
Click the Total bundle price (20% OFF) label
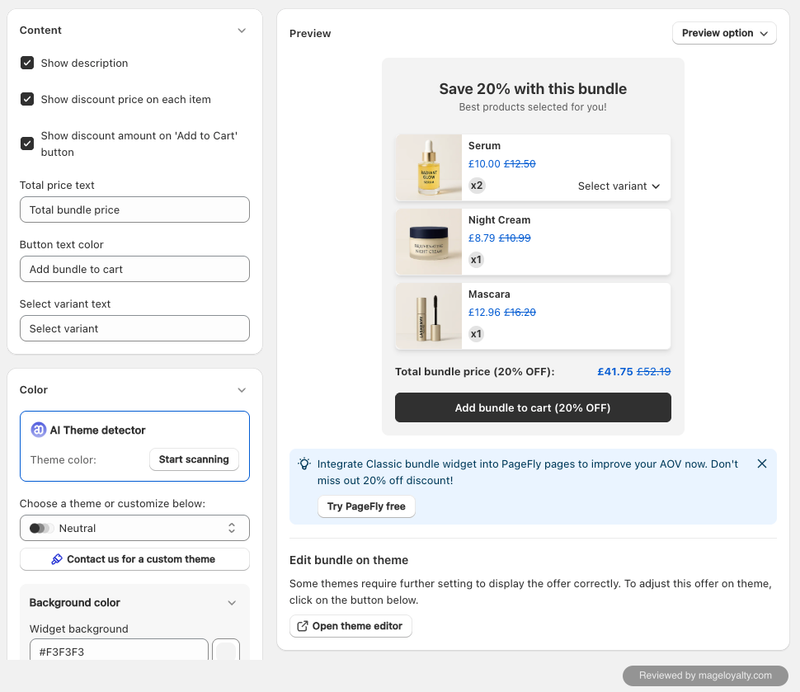tap(474, 372)
